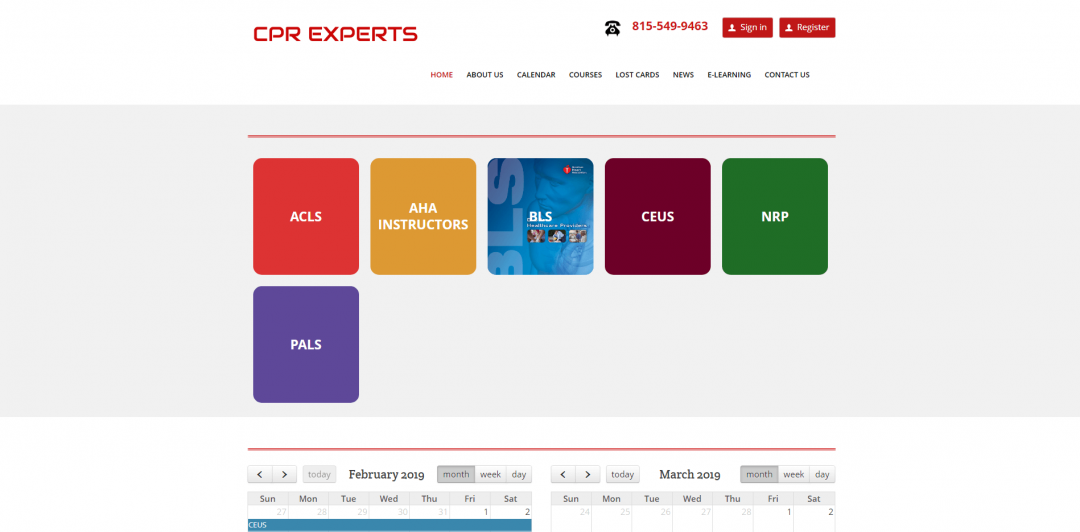
Task: Click Mon column header in March calendar
Action: 612,499
